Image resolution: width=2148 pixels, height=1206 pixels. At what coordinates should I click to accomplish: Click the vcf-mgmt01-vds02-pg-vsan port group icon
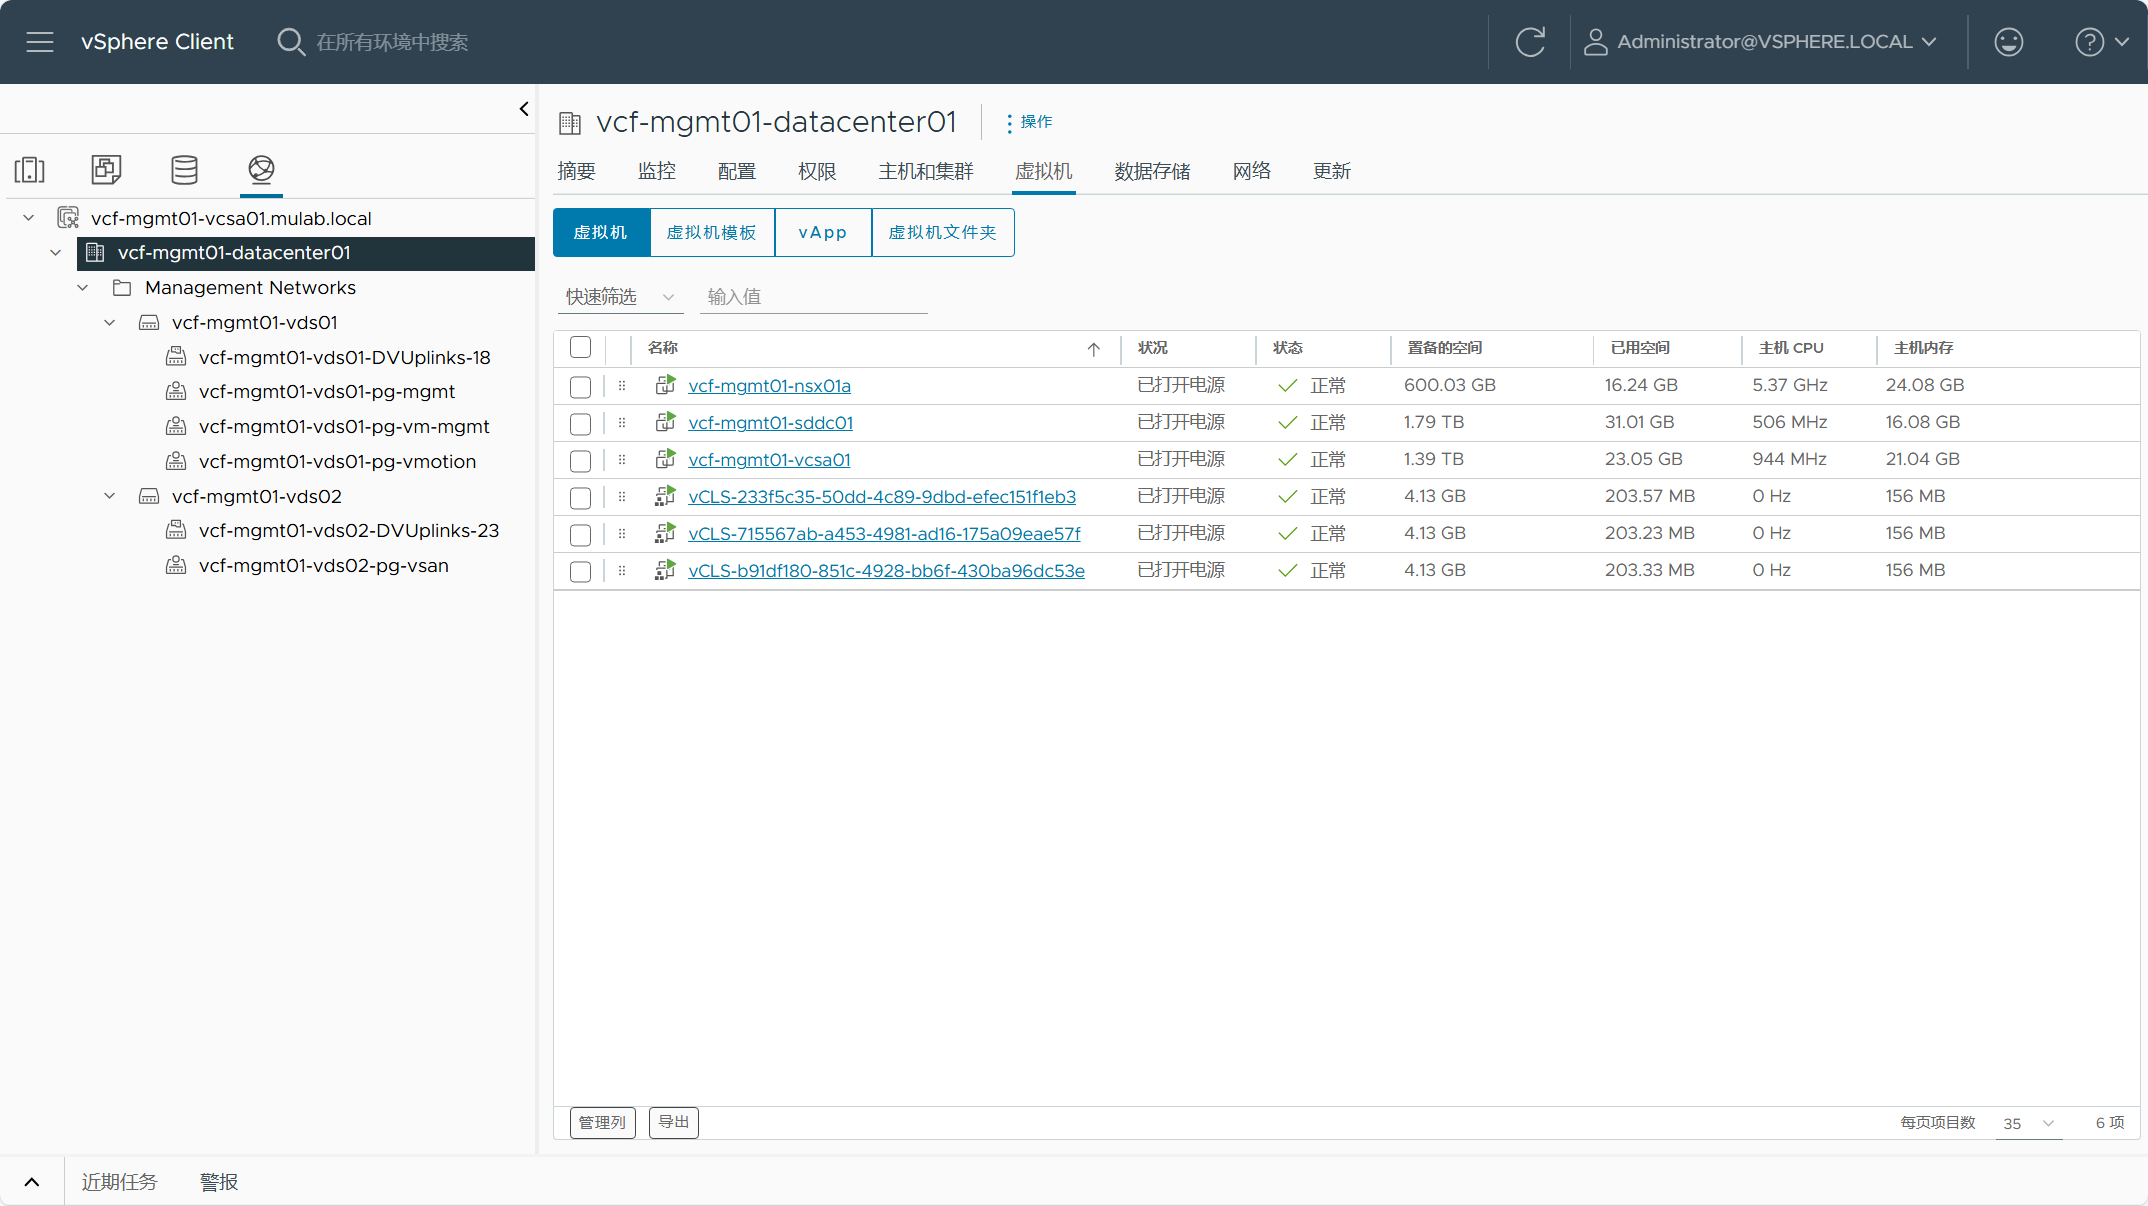point(176,566)
